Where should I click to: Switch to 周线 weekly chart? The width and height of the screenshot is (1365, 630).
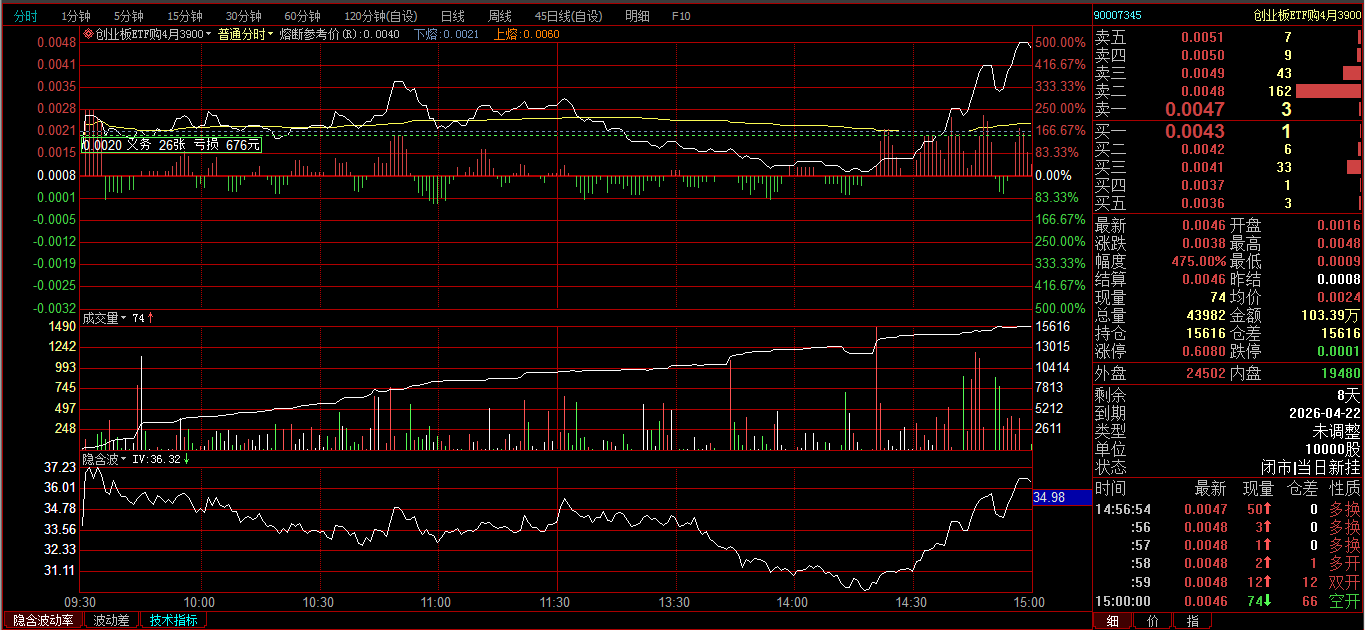click(500, 16)
